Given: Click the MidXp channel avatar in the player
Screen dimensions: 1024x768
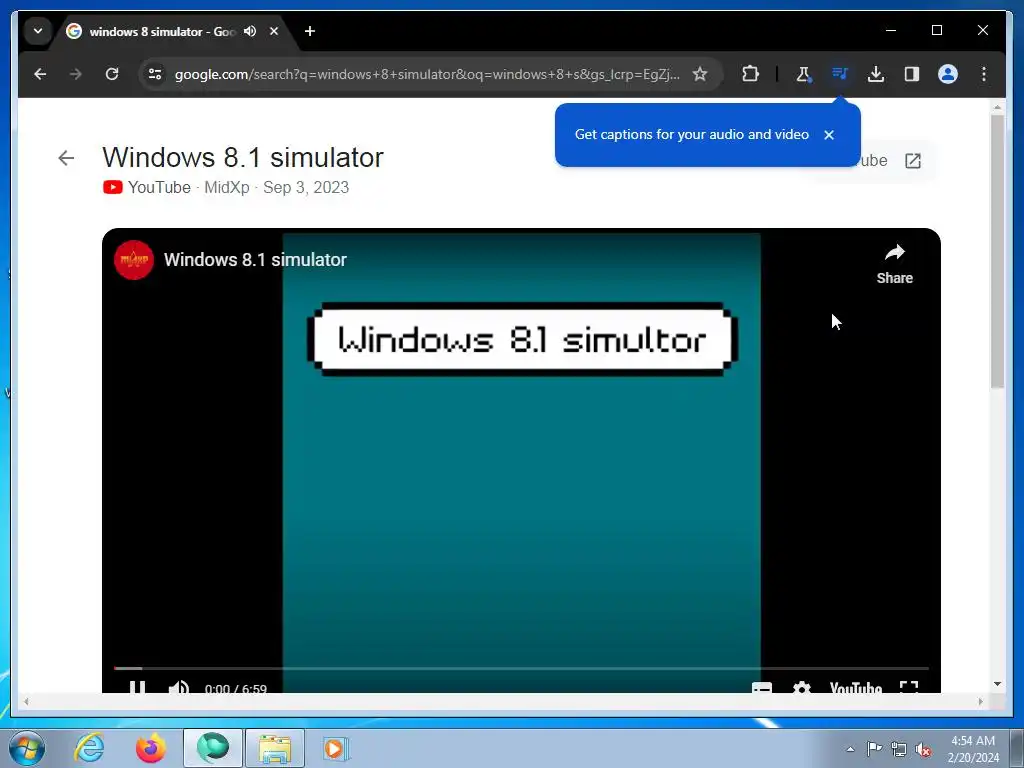Looking at the screenshot, I should 134,260.
